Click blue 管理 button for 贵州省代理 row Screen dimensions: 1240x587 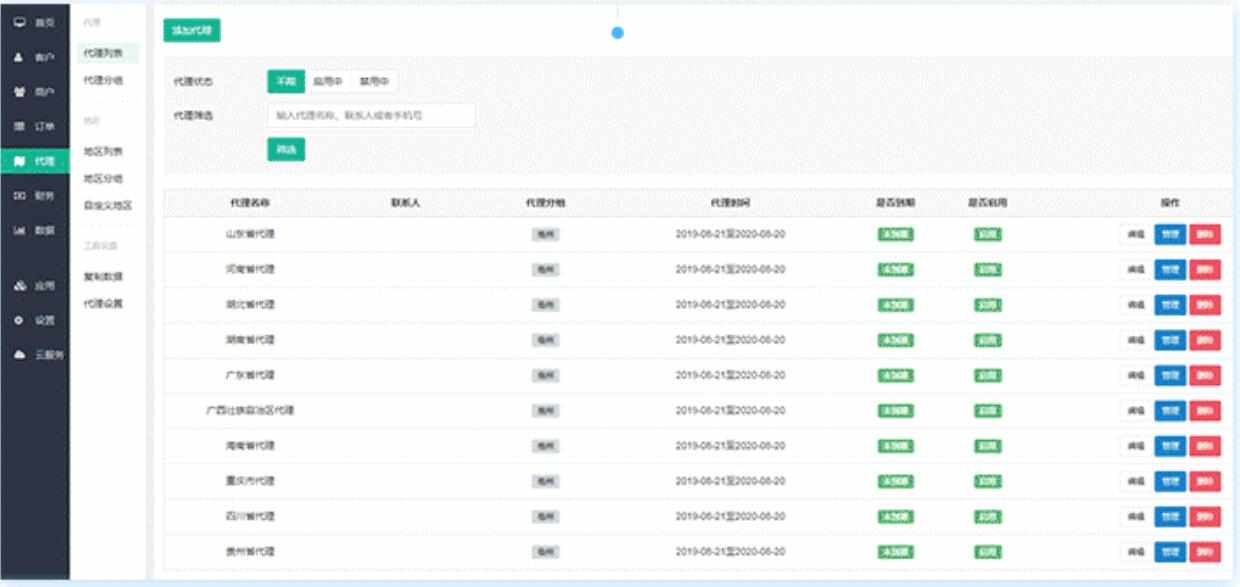tap(1170, 552)
